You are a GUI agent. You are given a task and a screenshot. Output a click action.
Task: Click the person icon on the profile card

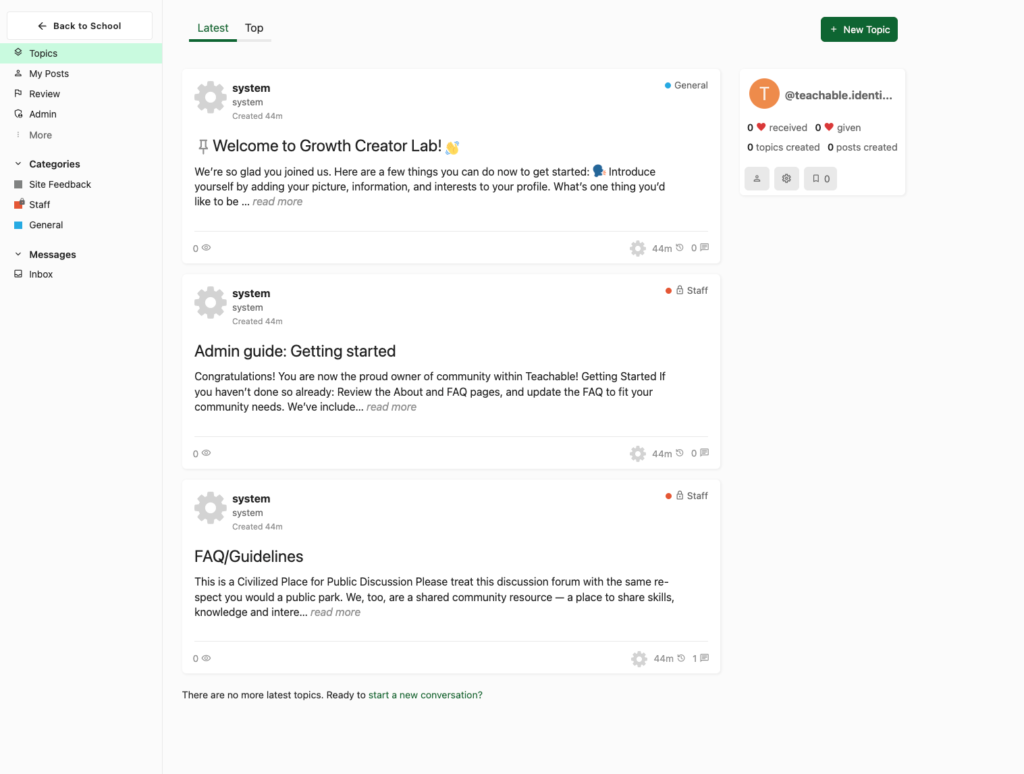(x=757, y=177)
